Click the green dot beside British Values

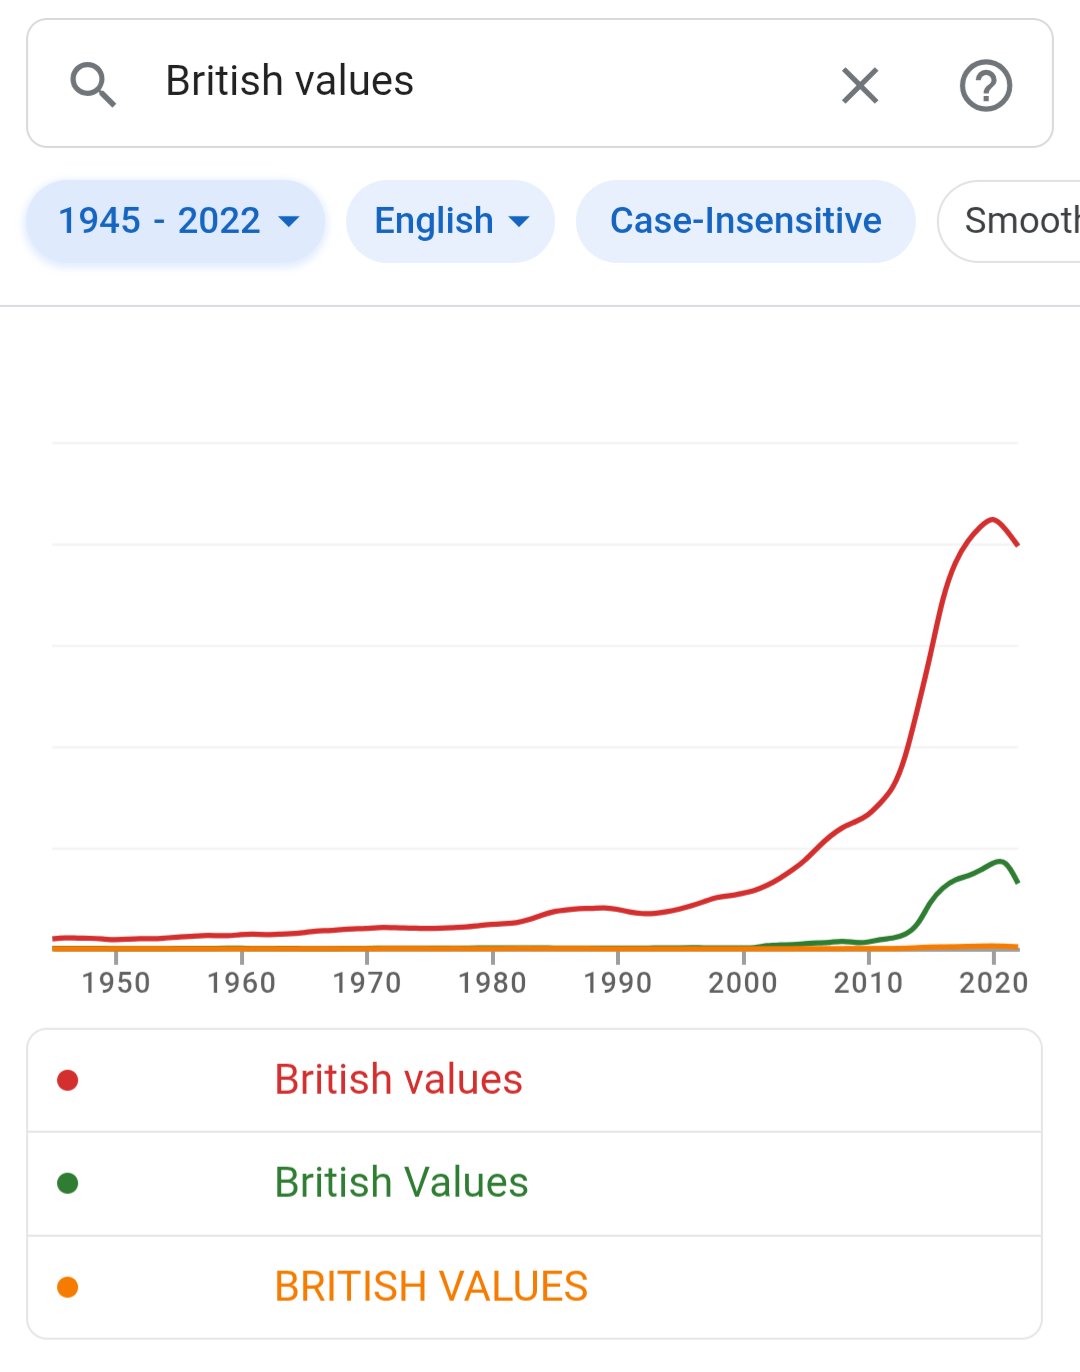coord(68,1183)
